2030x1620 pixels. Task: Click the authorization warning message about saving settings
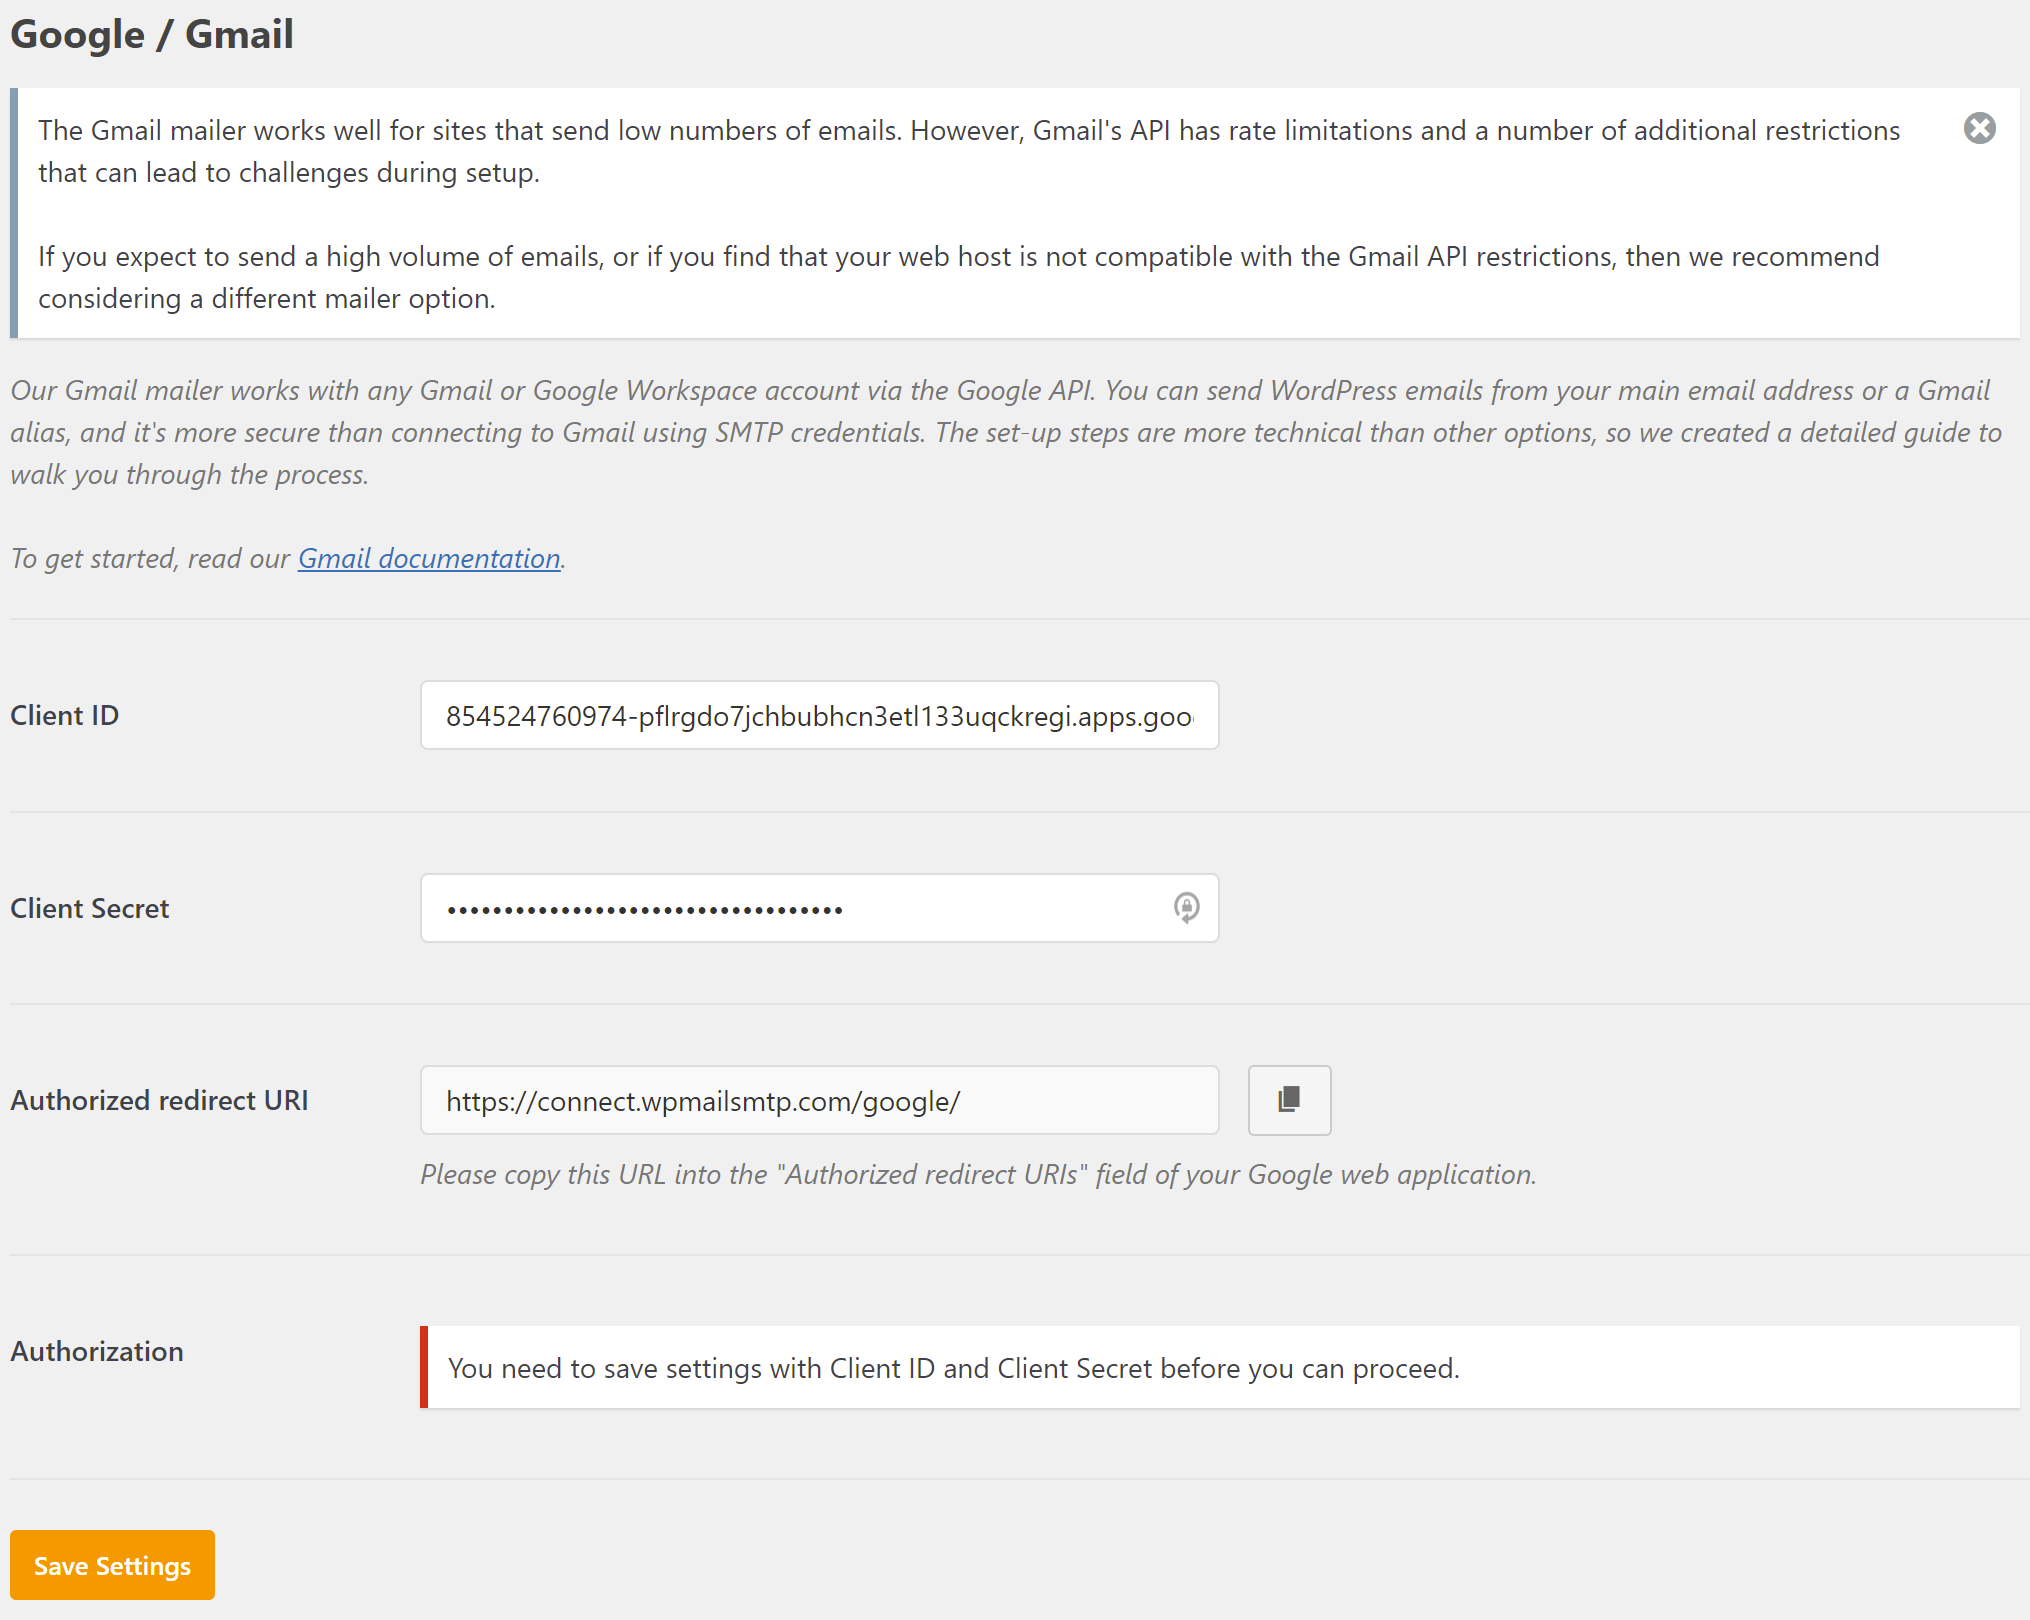954,1368
